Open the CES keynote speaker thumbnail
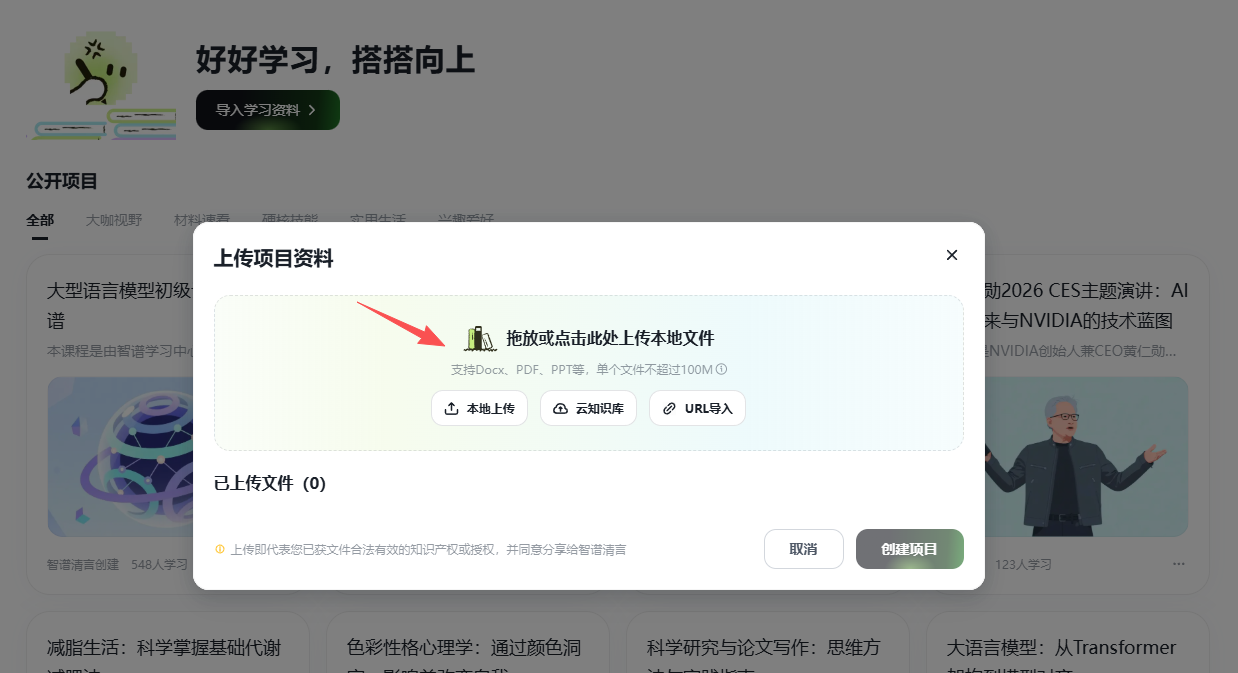 (1085, 456)
